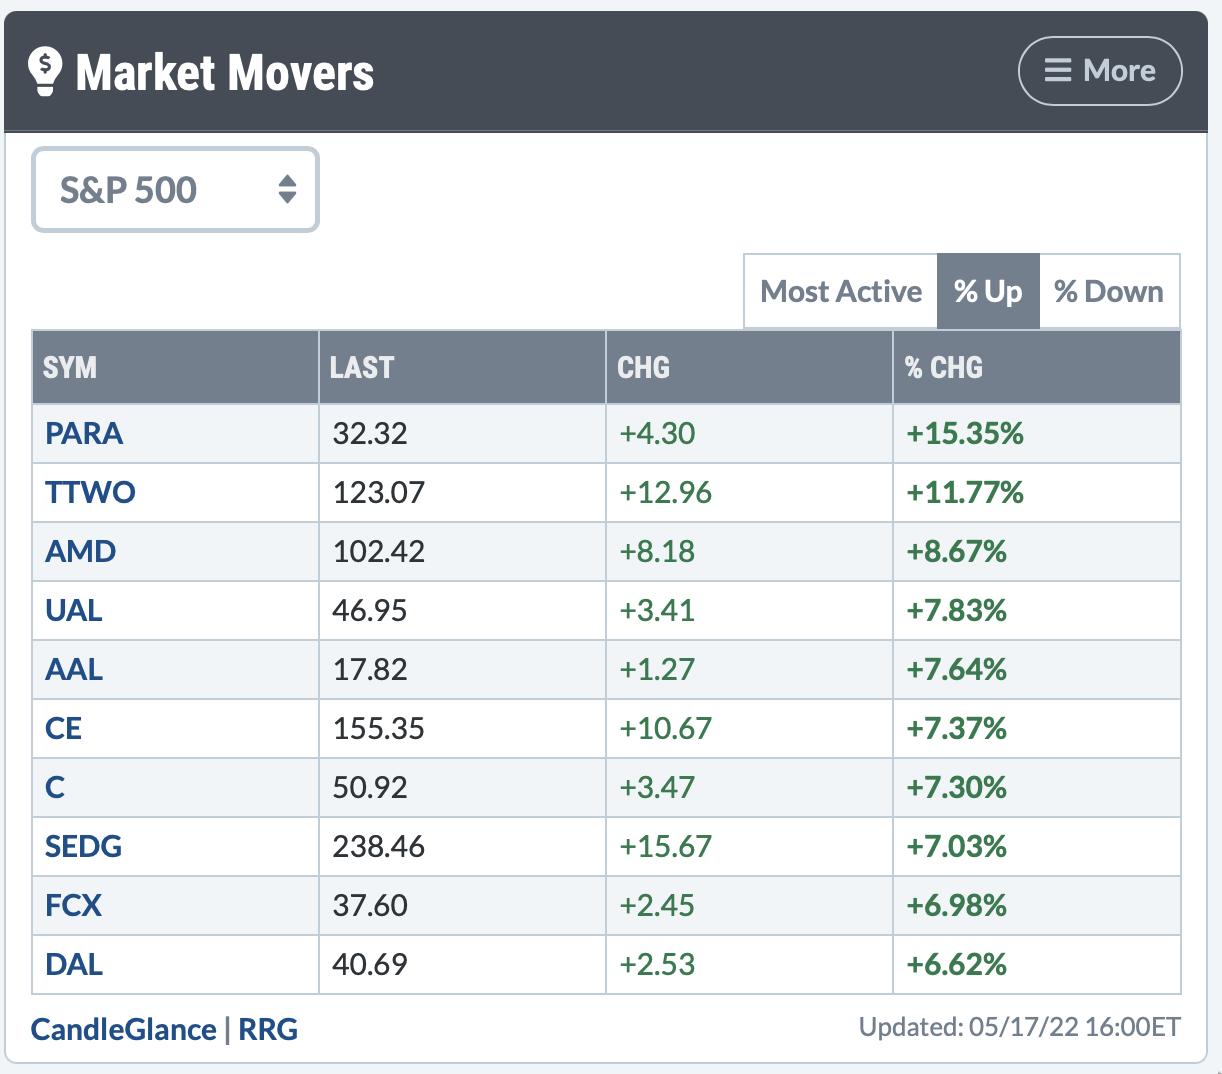1222x1074 pixels.
Task: Open the SEDG stock link
Action: click(83, 847)
